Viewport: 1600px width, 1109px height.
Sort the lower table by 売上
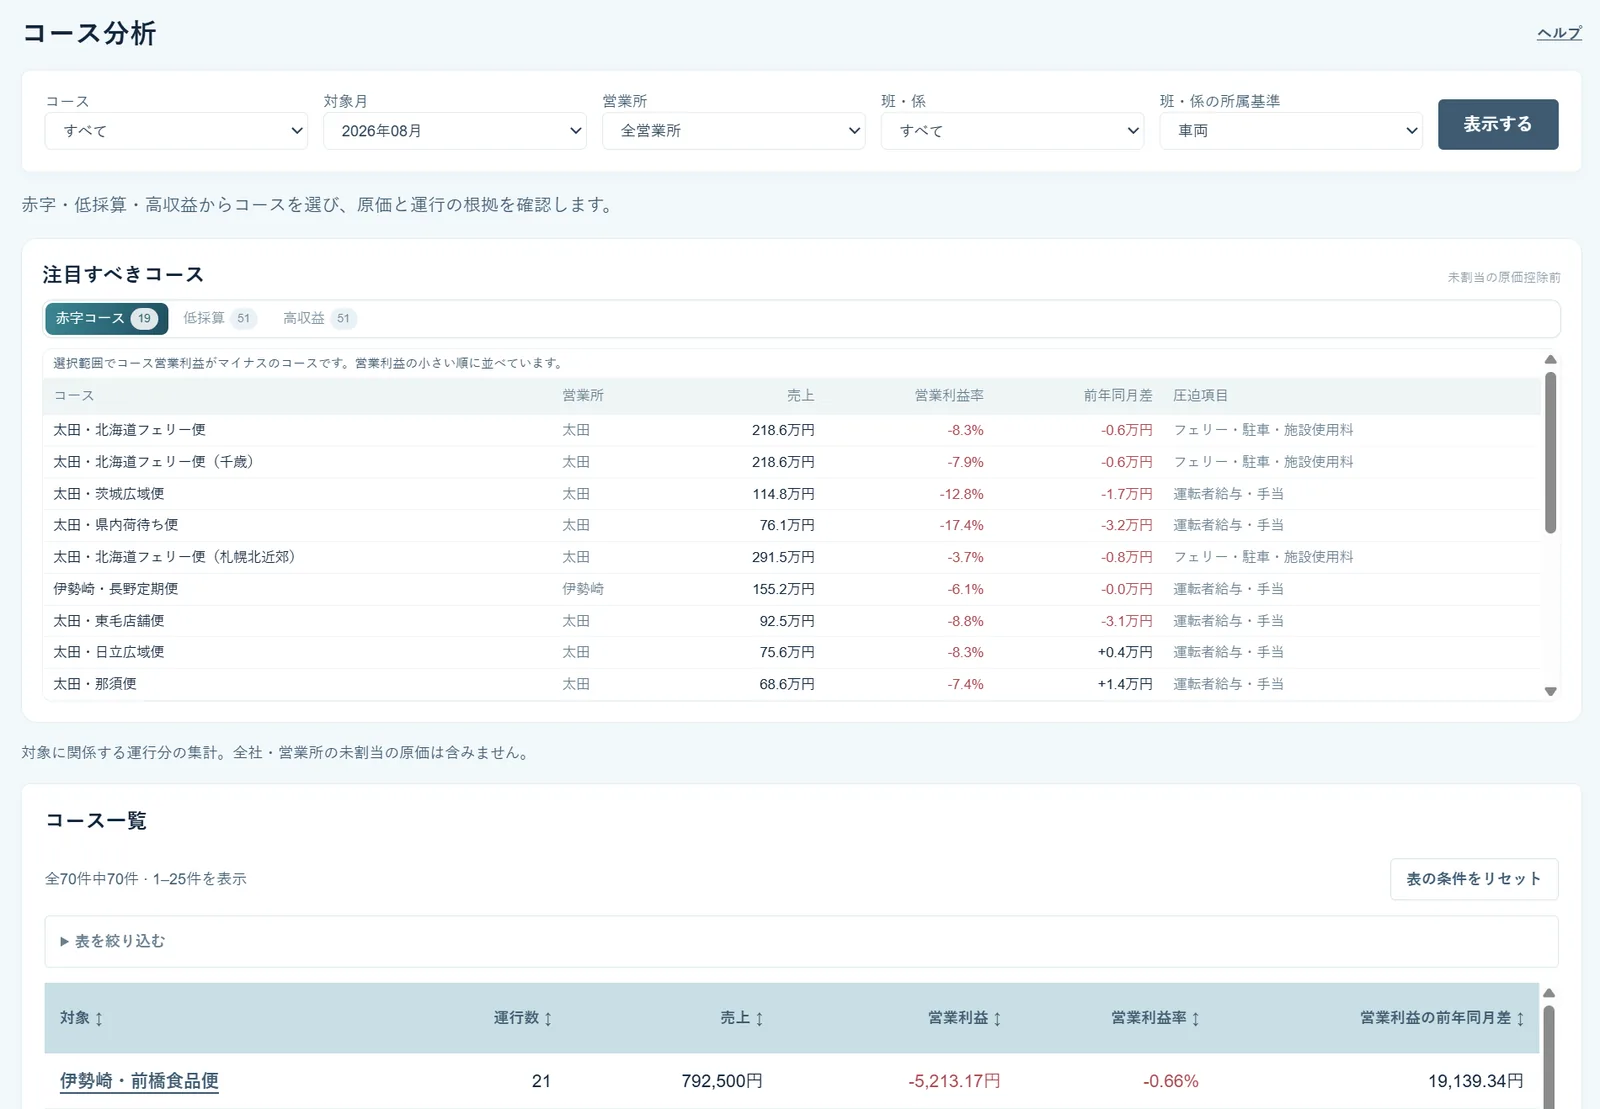742,1018
